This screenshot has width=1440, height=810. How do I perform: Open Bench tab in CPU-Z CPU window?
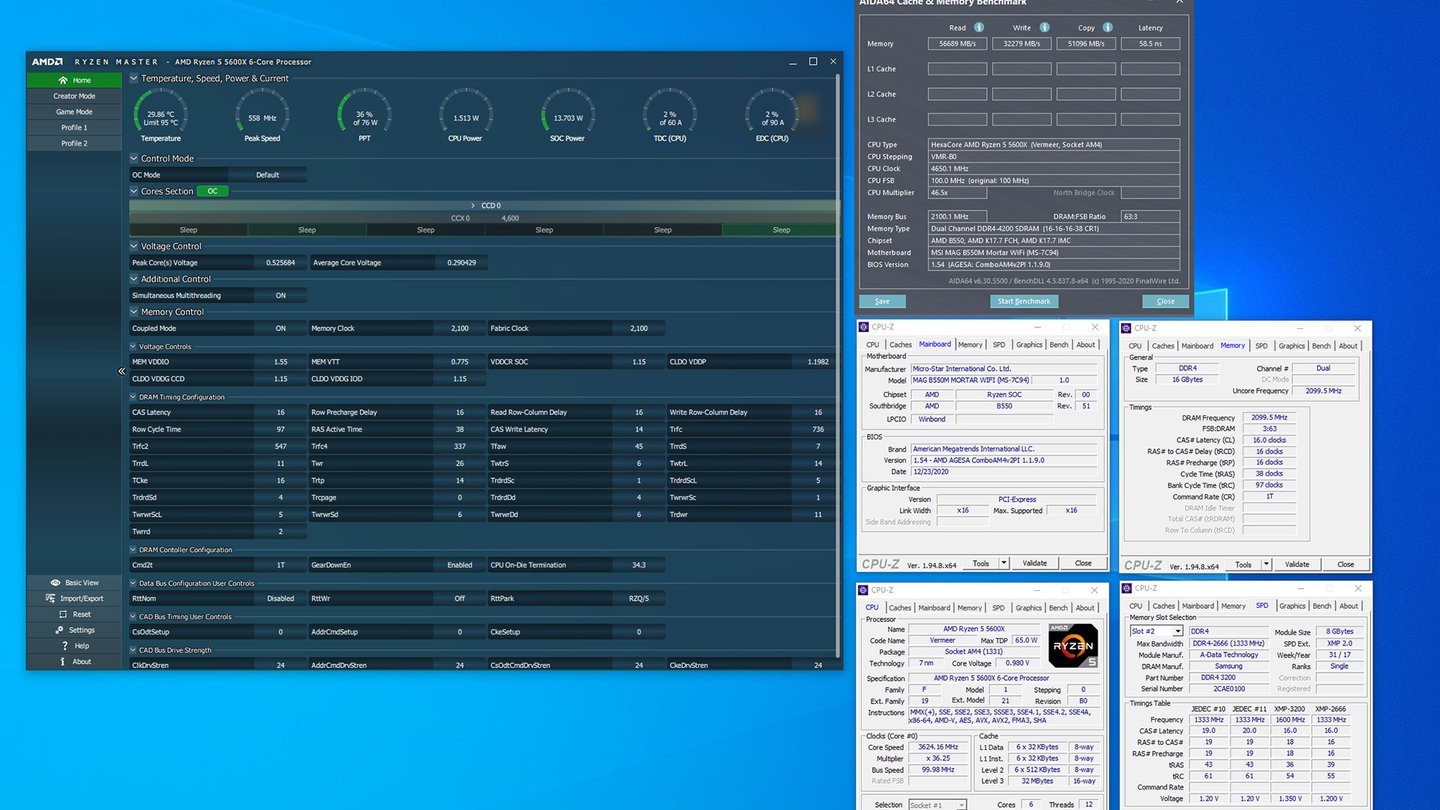point(1058,607)
